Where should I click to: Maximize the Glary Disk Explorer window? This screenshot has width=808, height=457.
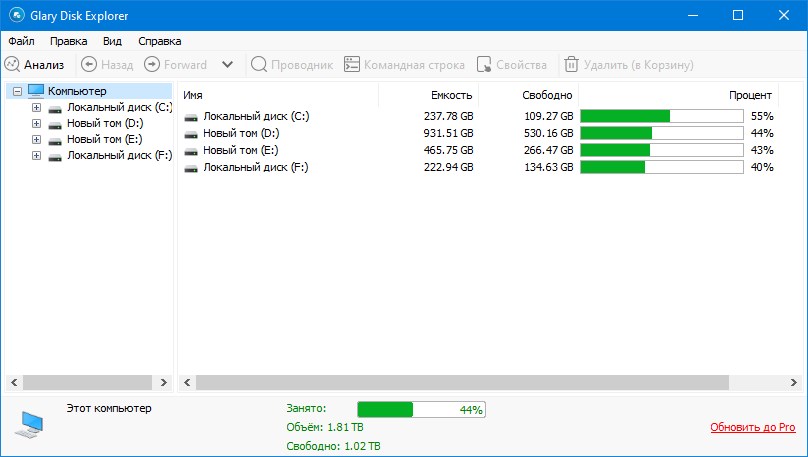(738, 15)
